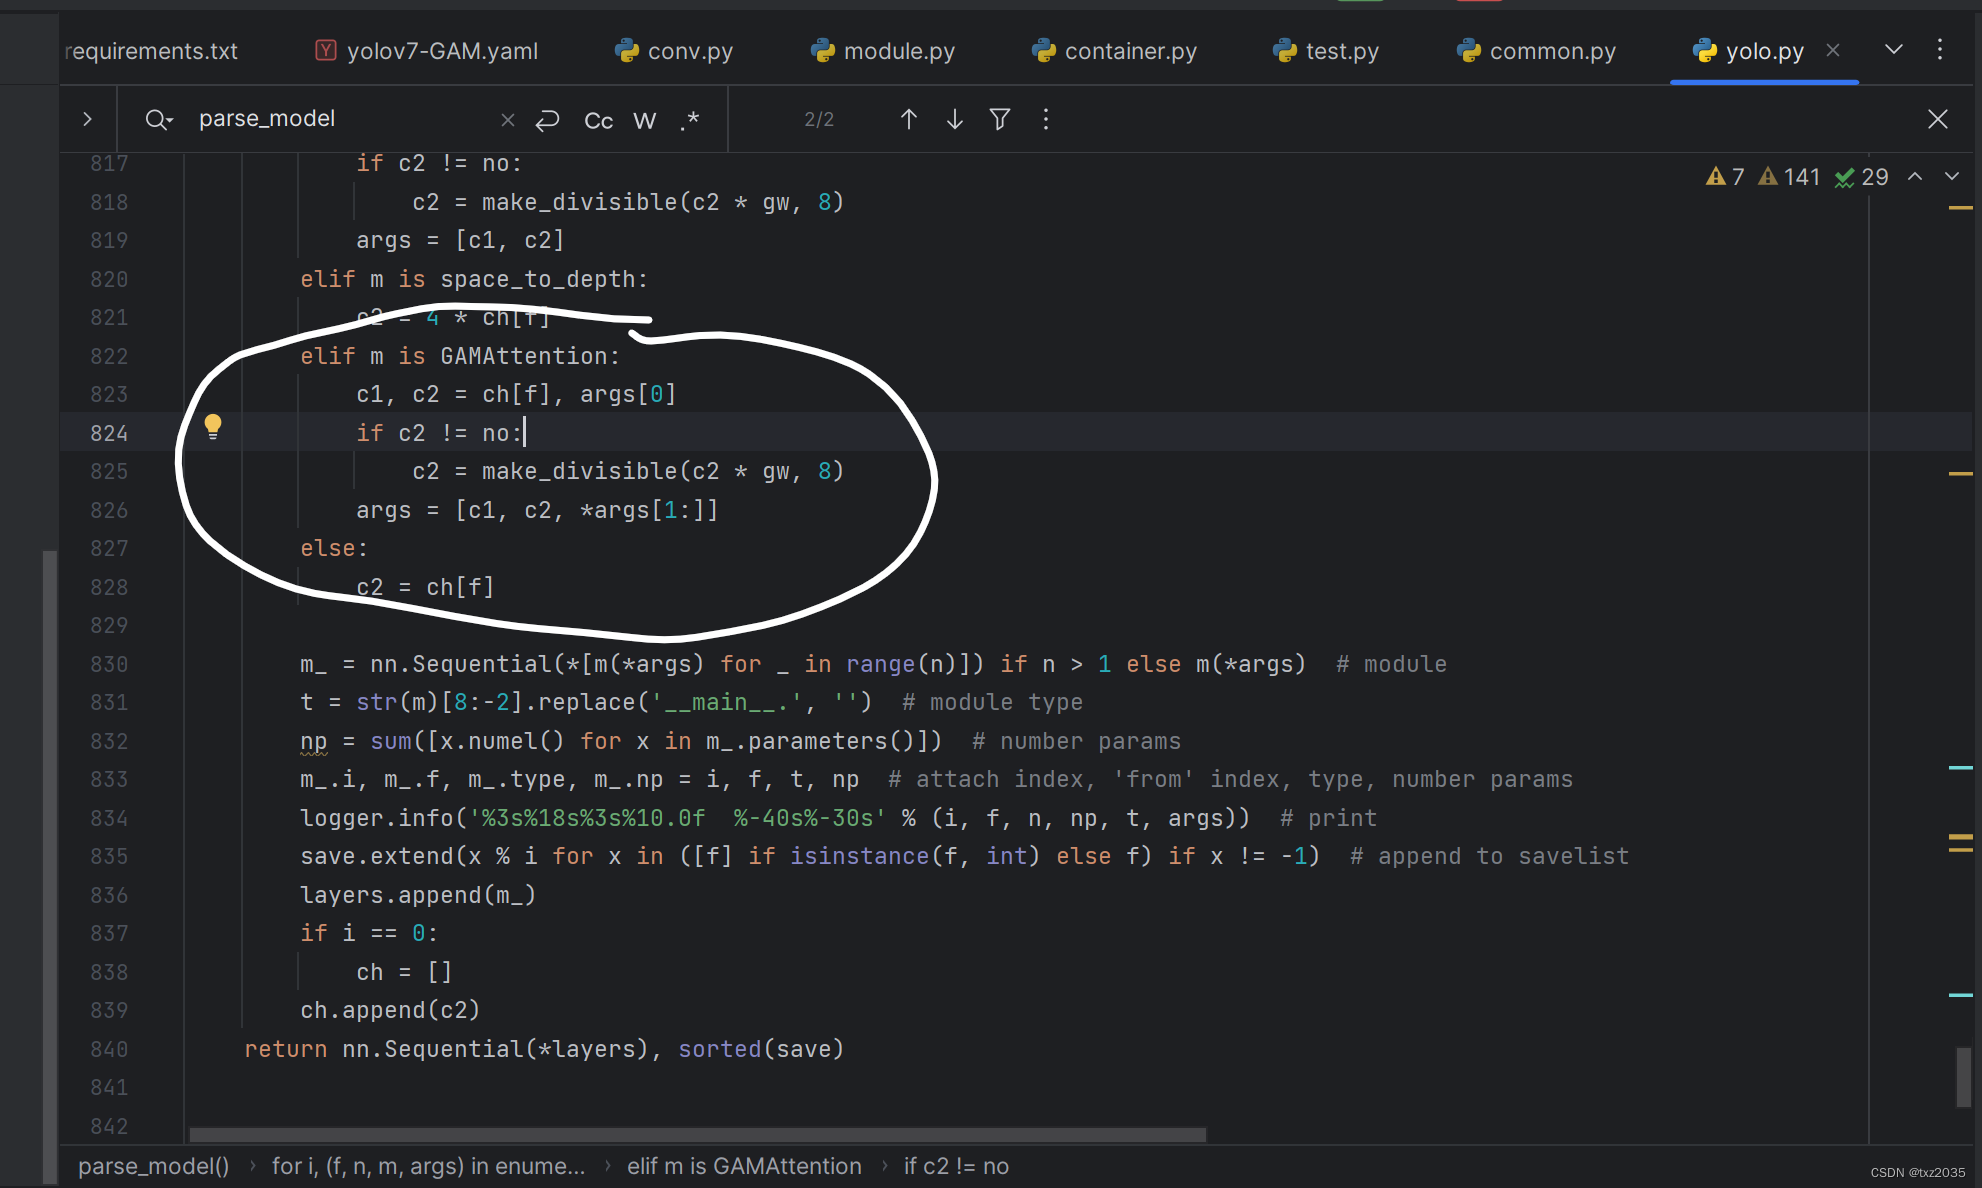
Task: Click the lightbulb intention icon
Action: [x=213, y=427]
